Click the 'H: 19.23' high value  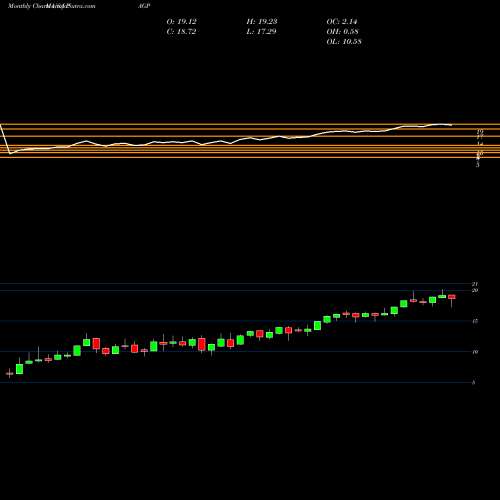coord(262,22)
